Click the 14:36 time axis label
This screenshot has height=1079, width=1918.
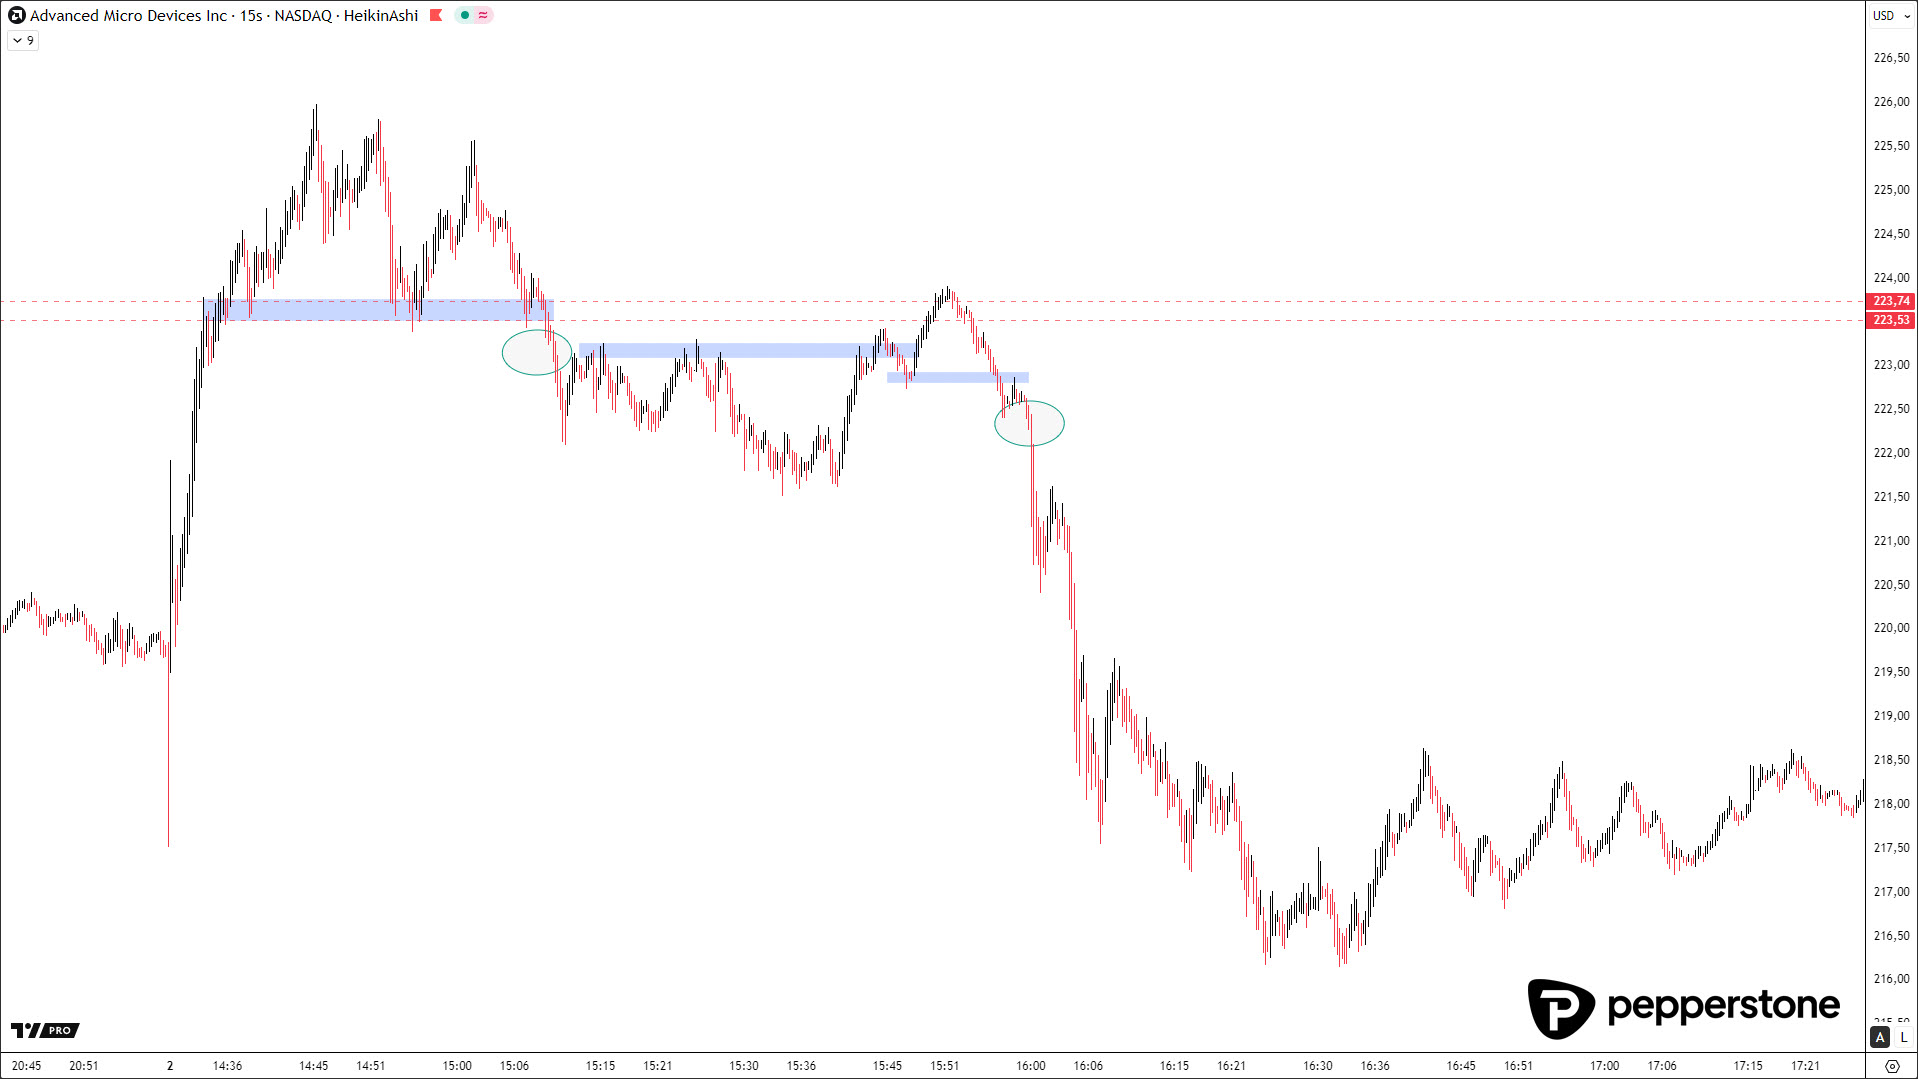[x=227, y=1066]
